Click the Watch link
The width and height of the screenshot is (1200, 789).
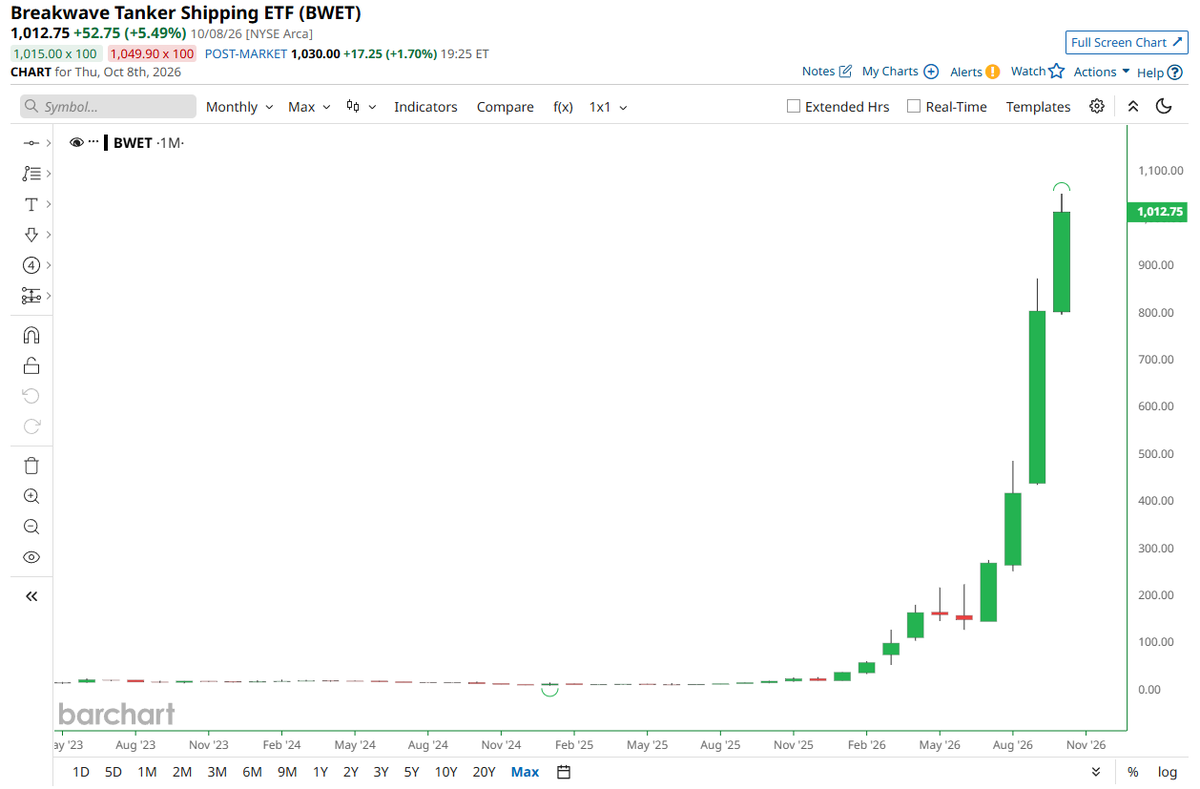point(1028,71)
